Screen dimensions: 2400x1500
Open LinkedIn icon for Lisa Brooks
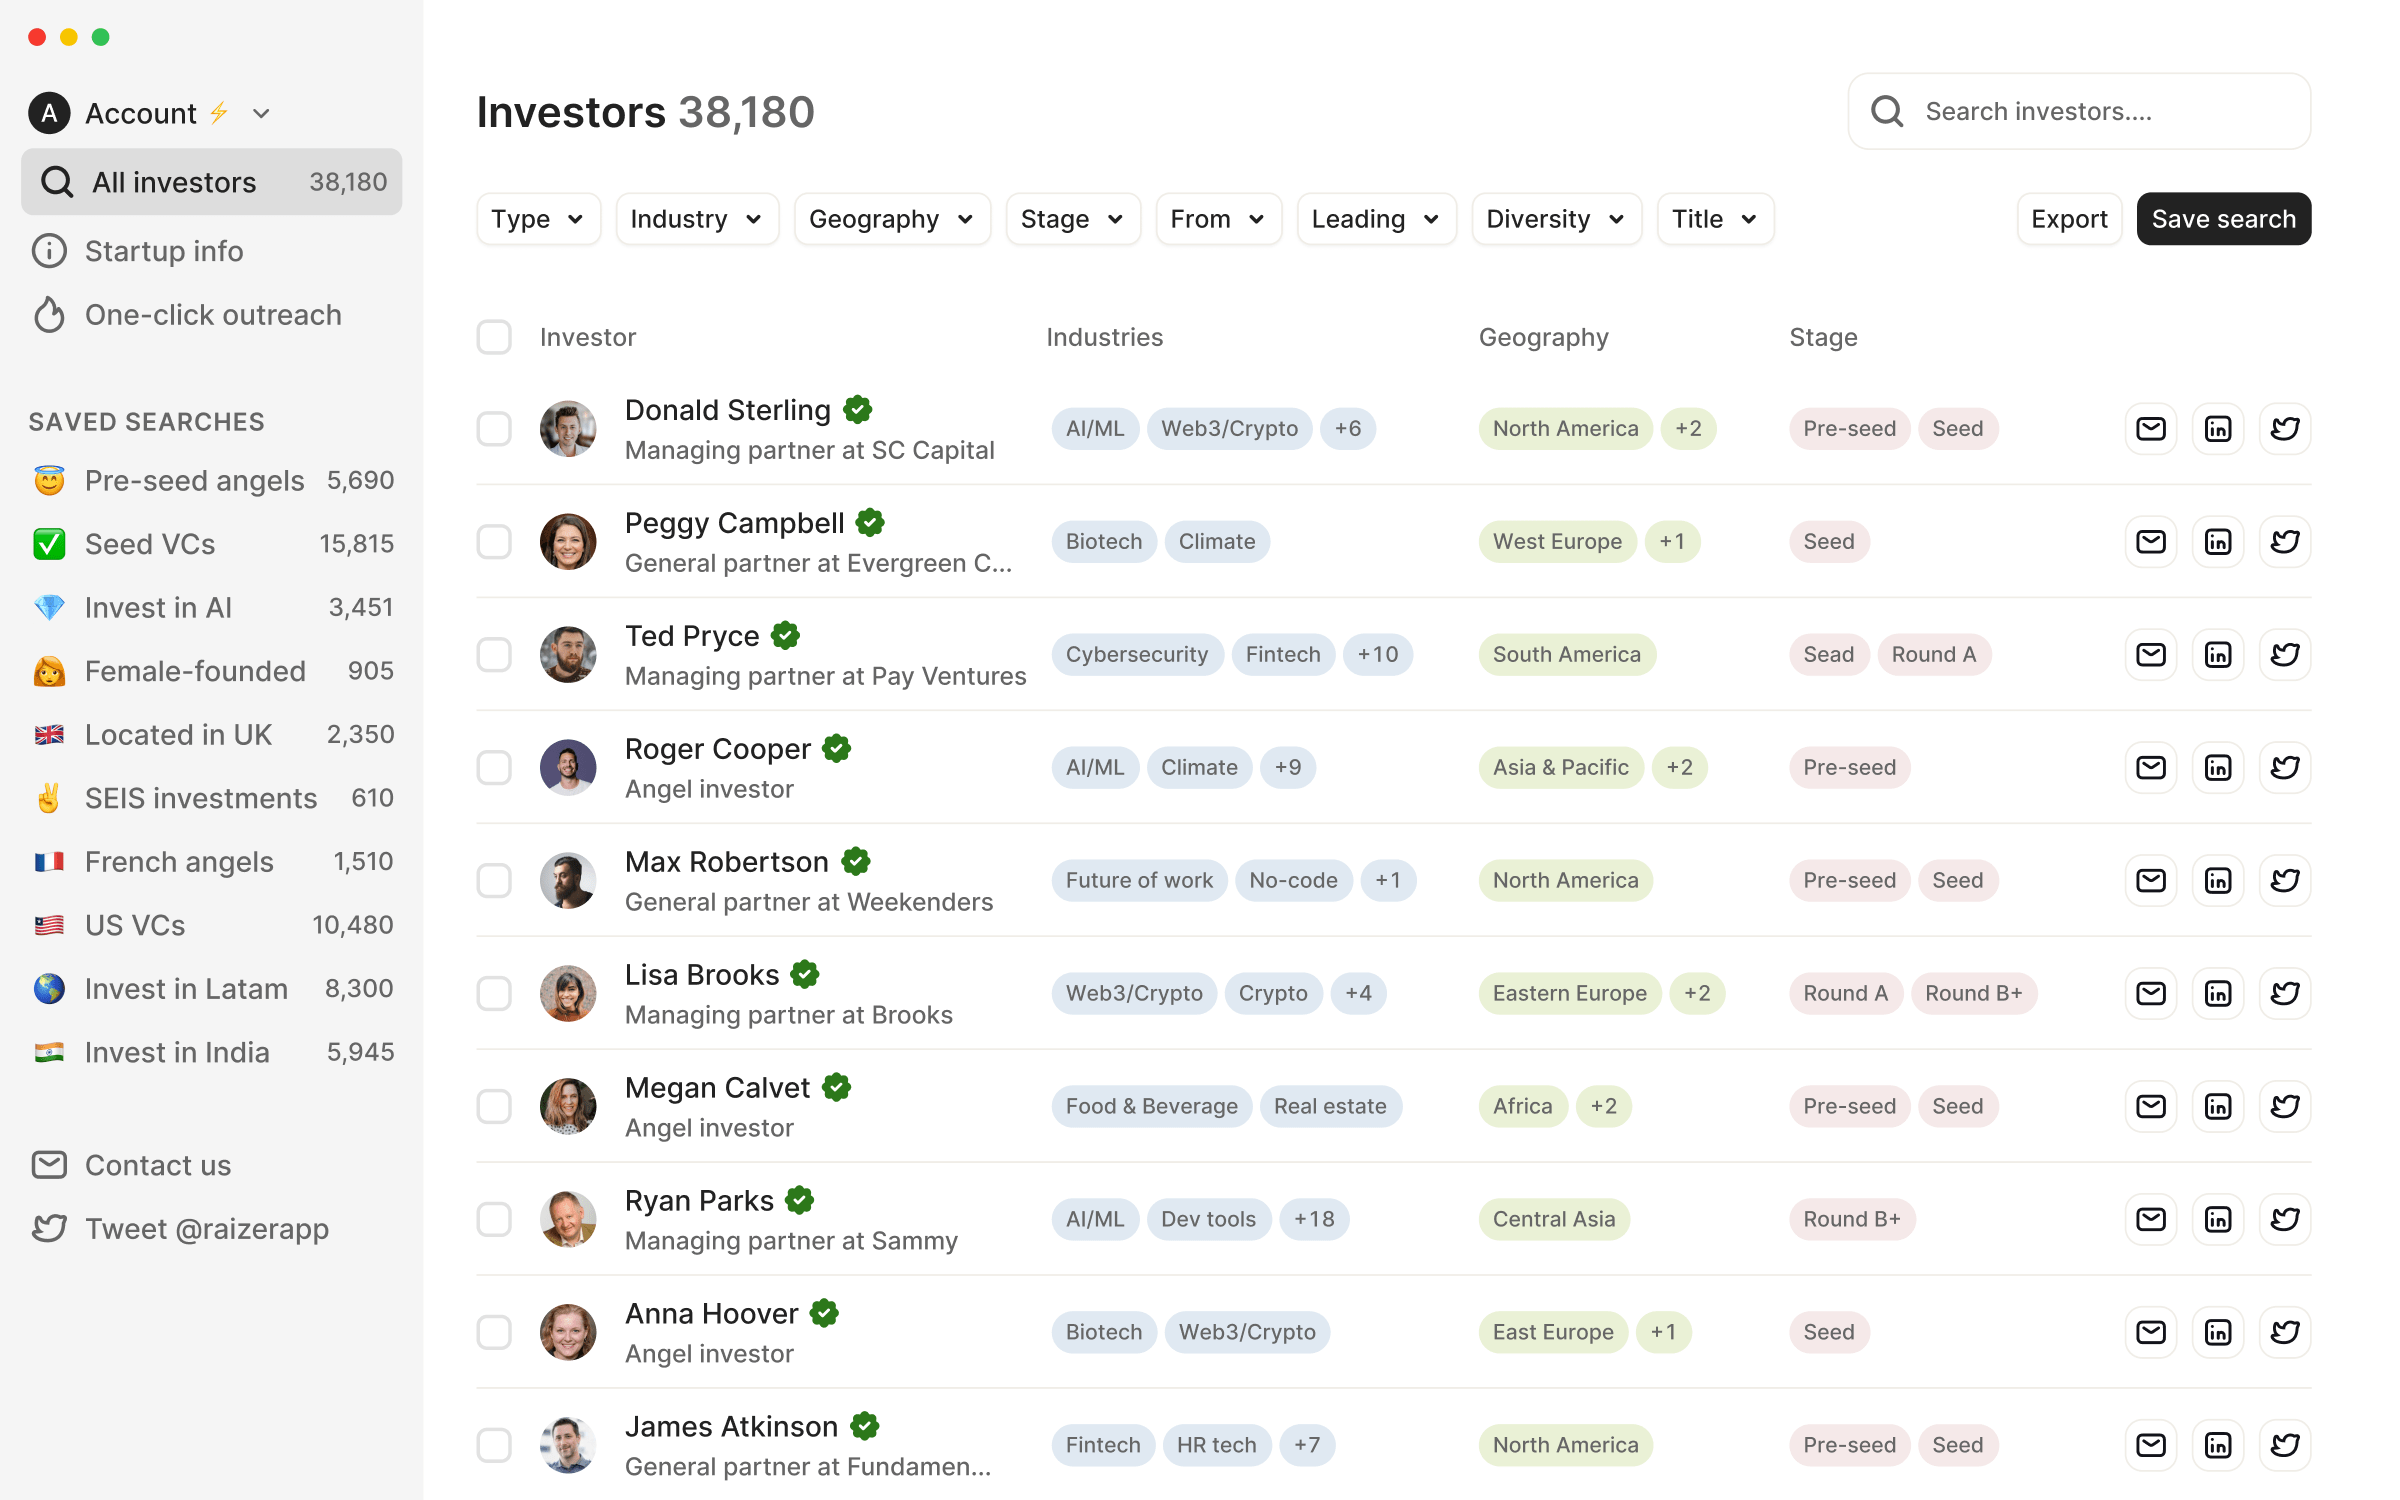(x=2217, y=994)
